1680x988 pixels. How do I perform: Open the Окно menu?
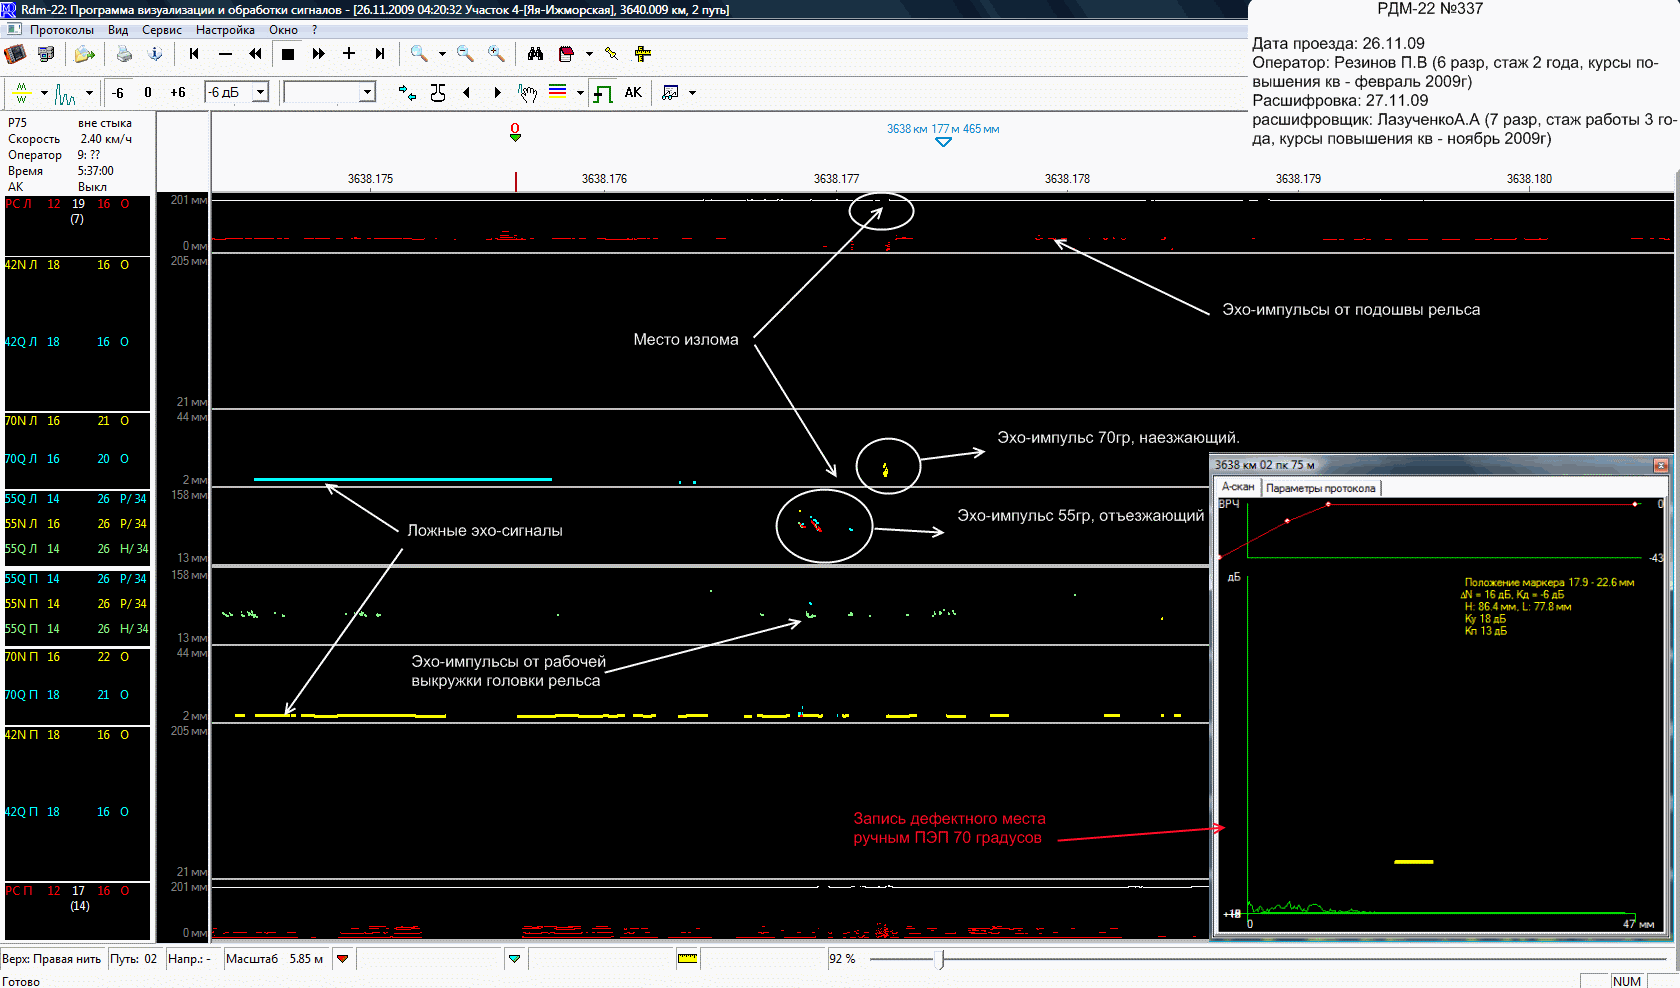tap(284, 30)
